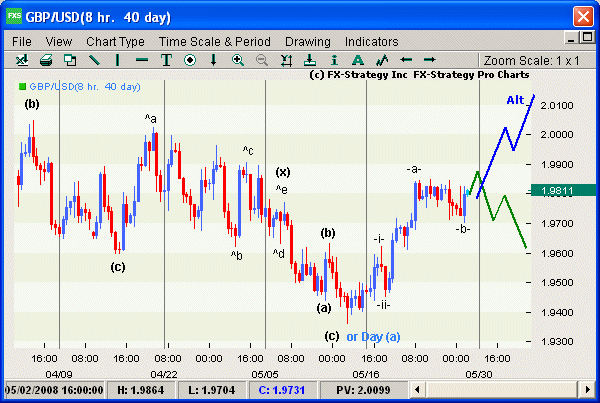Image resolution: width=600 pixels, height=403 pixels.
Task: Click the green letter A icon
Action: coord(358,60)
